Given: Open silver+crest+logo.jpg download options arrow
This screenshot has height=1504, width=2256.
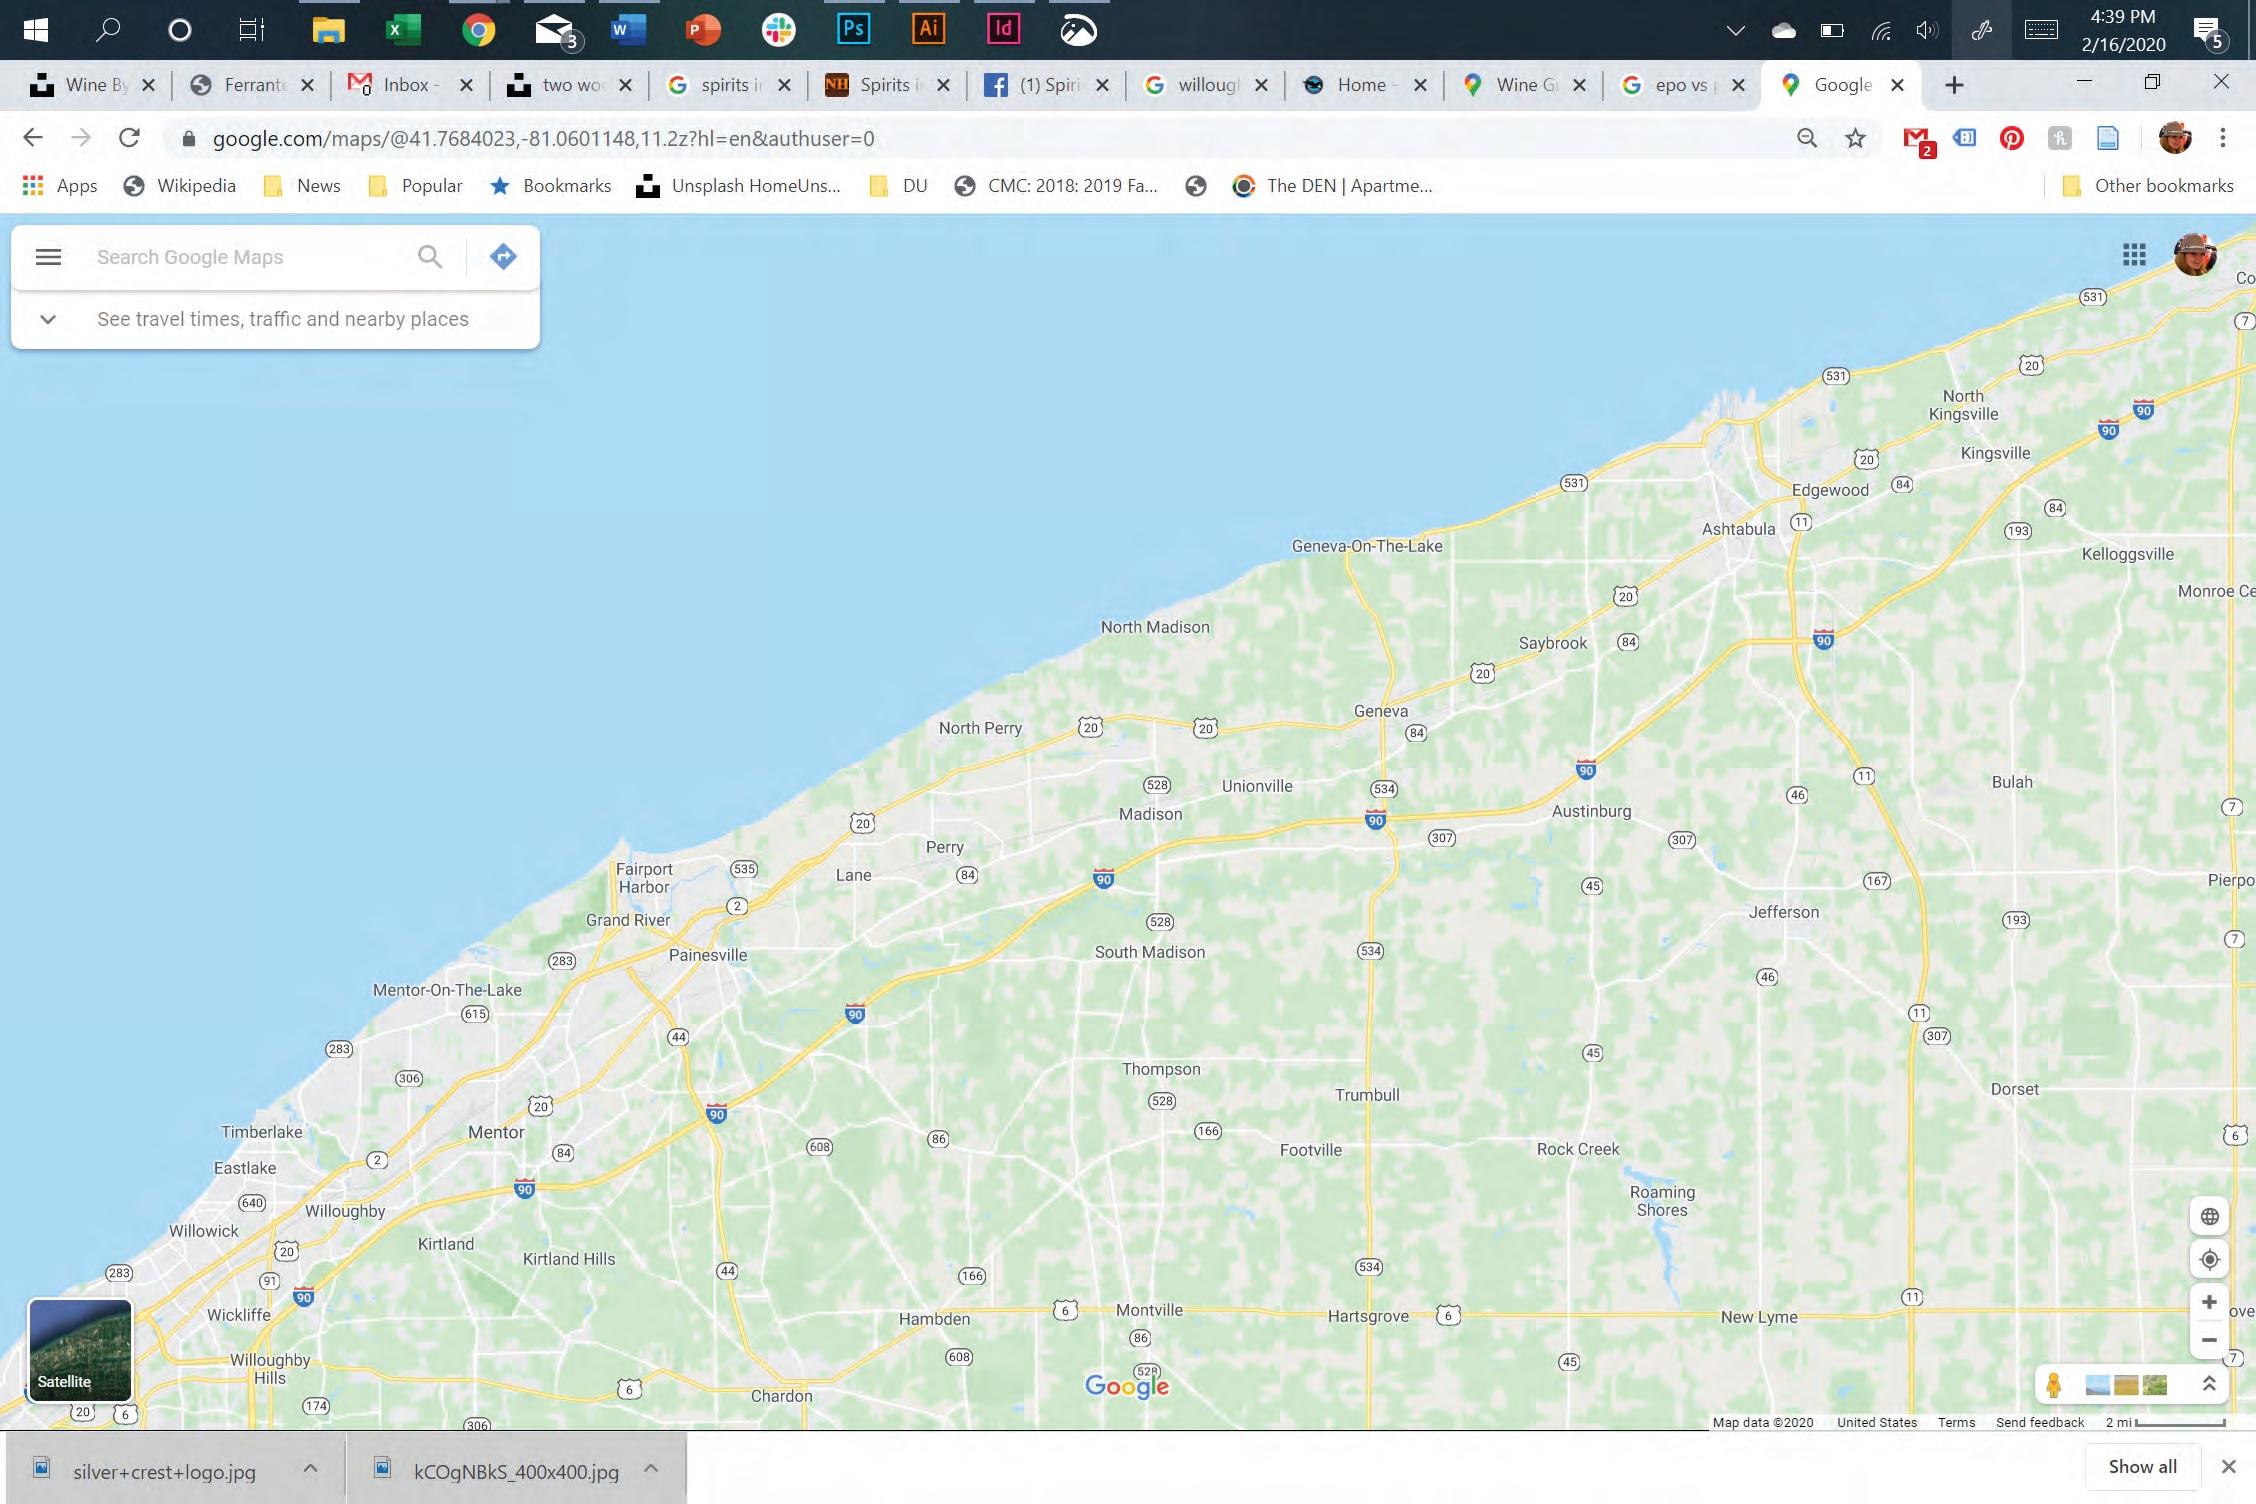Looking at the screenshot, I should point(310,1468).
